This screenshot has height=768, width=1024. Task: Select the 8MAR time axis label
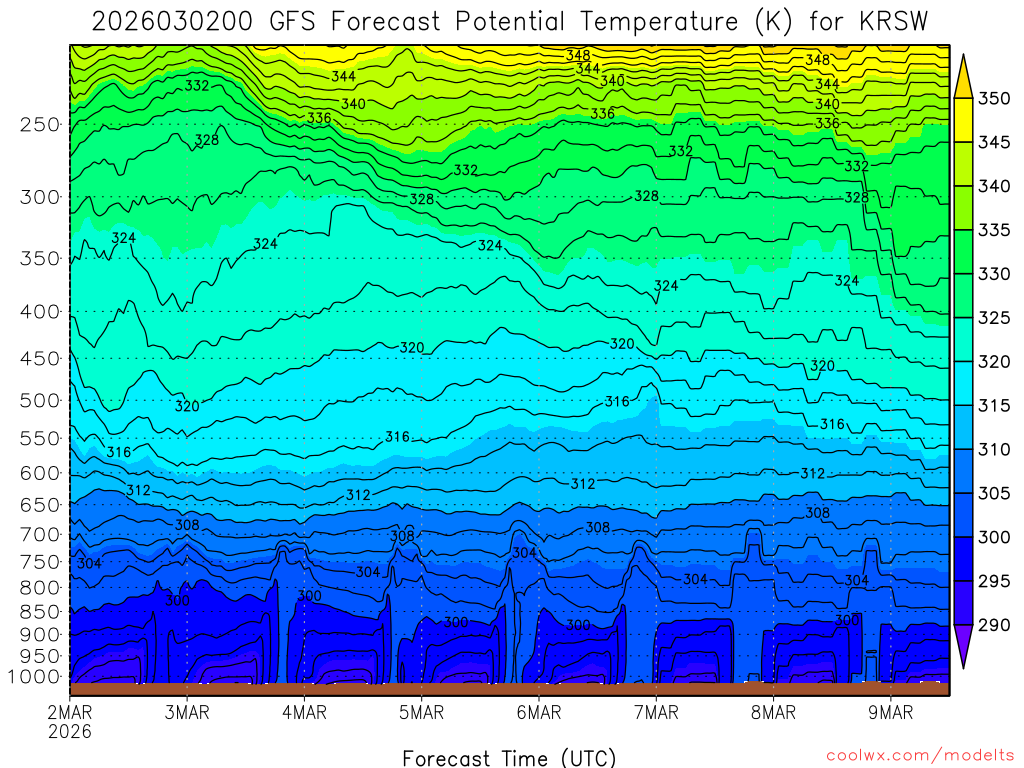(x=773, y=712)
